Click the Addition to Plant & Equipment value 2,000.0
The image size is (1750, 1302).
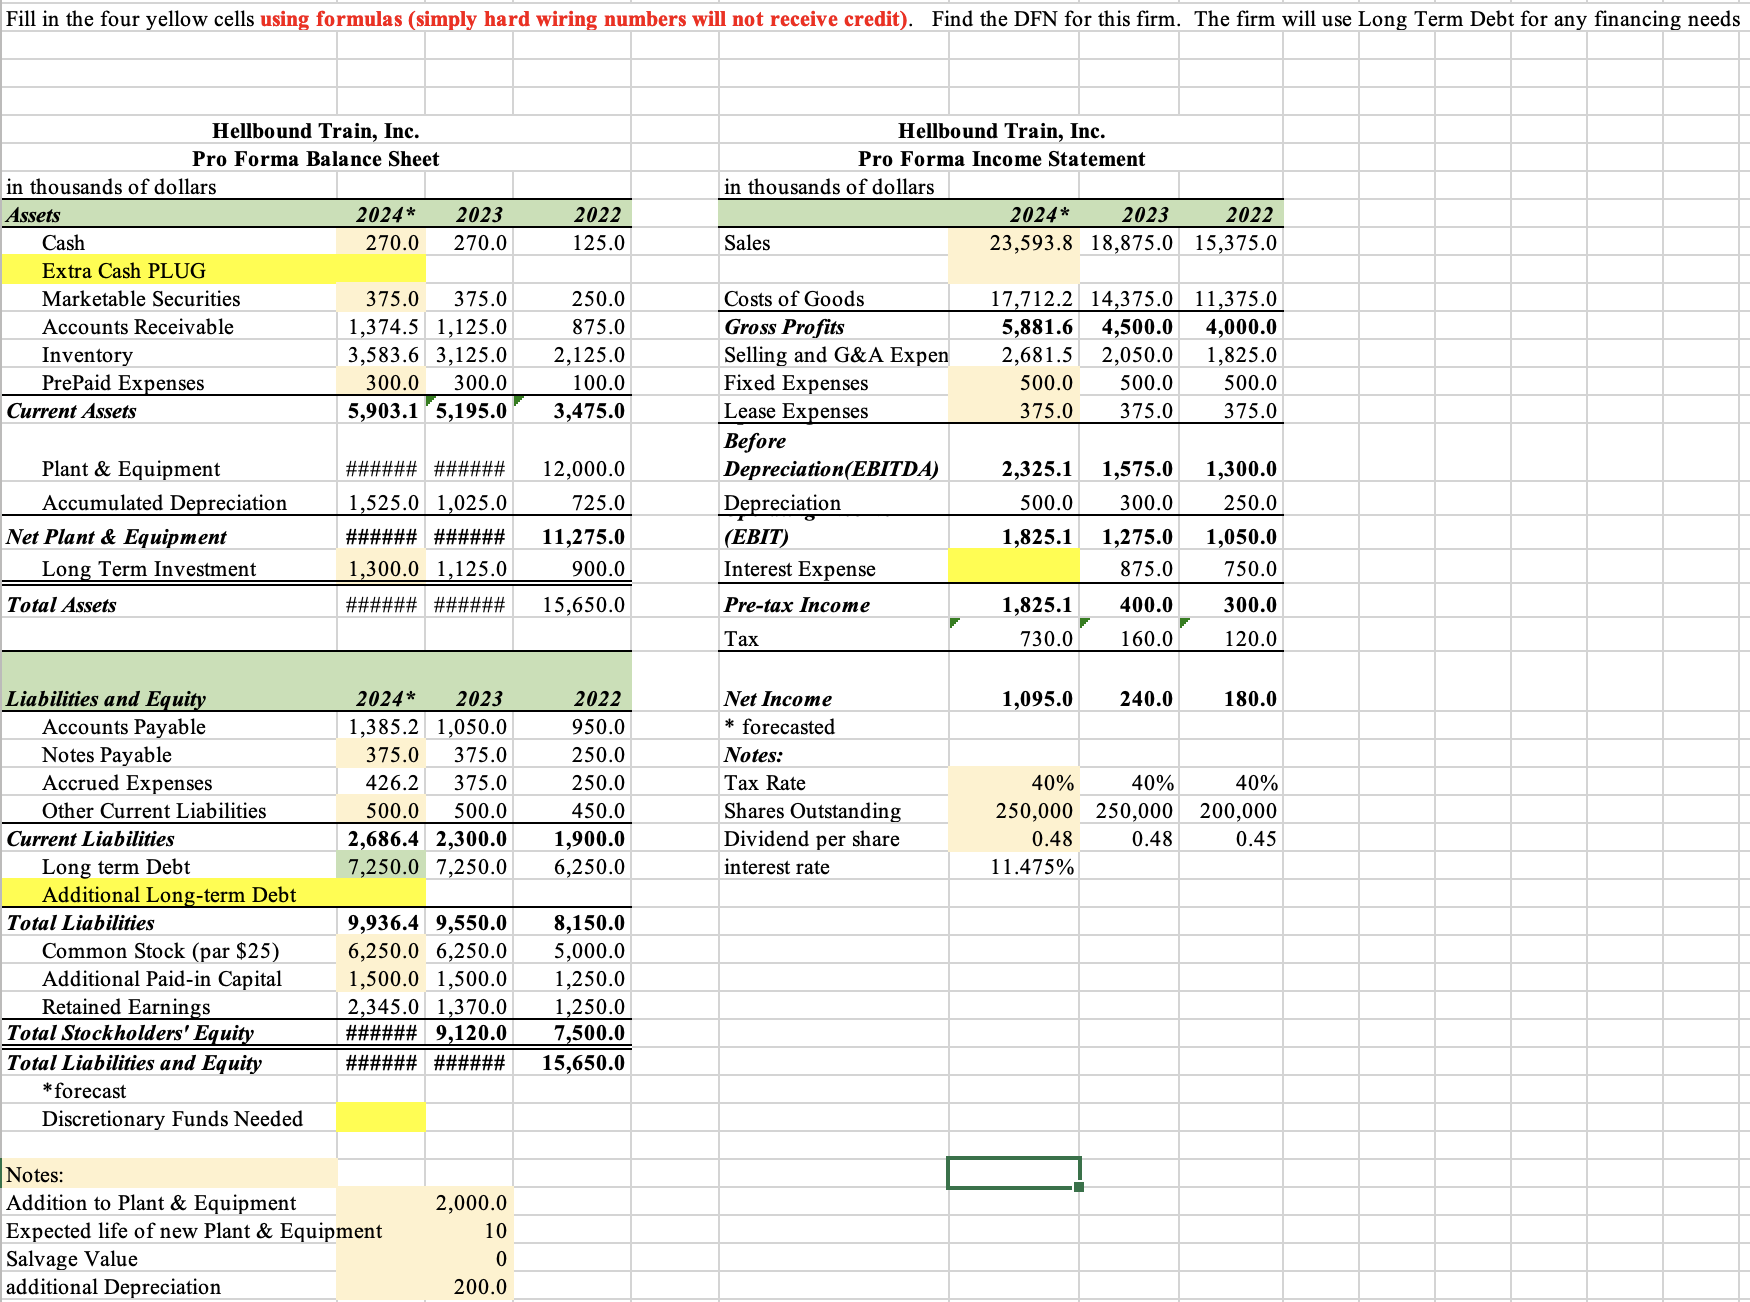click(470, 1203)
